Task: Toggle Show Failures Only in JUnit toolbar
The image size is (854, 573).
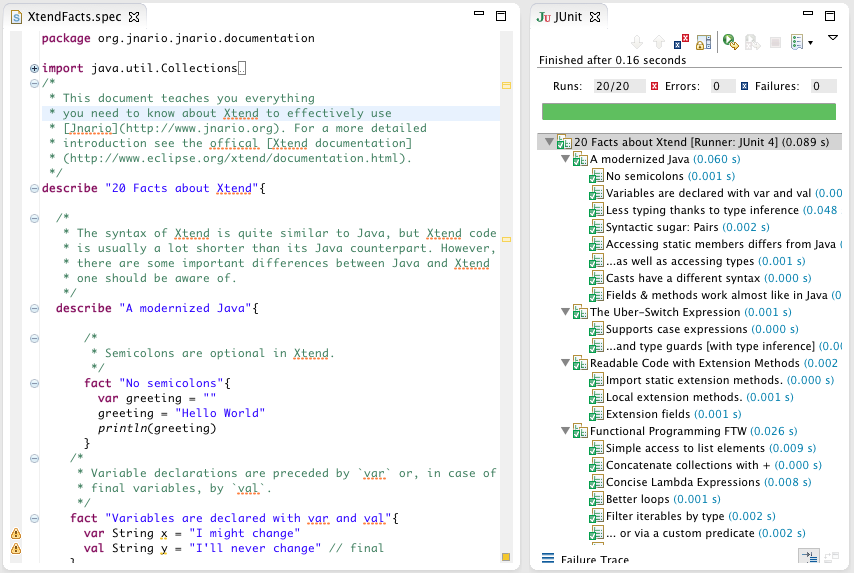Action: point(681,42)
